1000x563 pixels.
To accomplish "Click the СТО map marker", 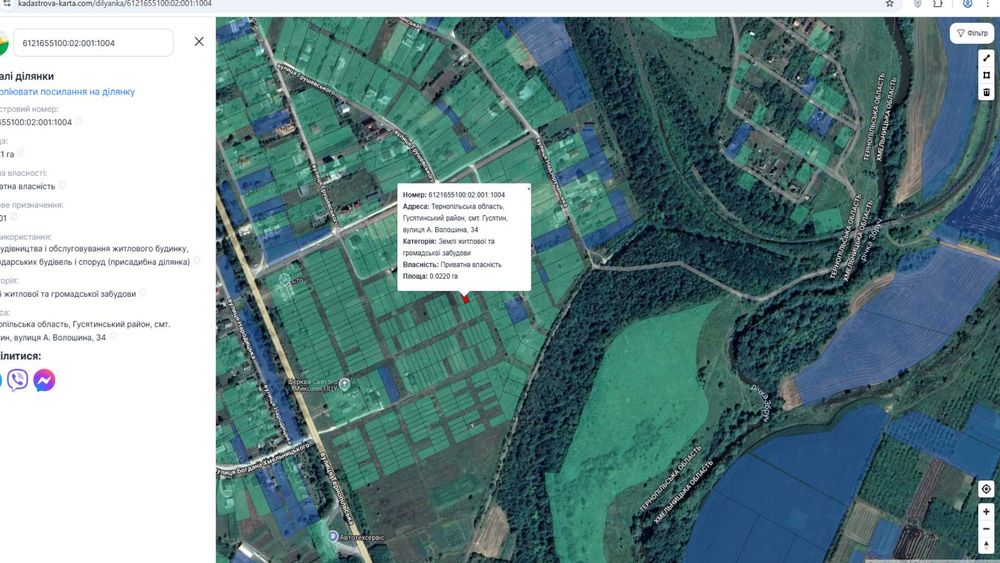I will coord(284,279).
